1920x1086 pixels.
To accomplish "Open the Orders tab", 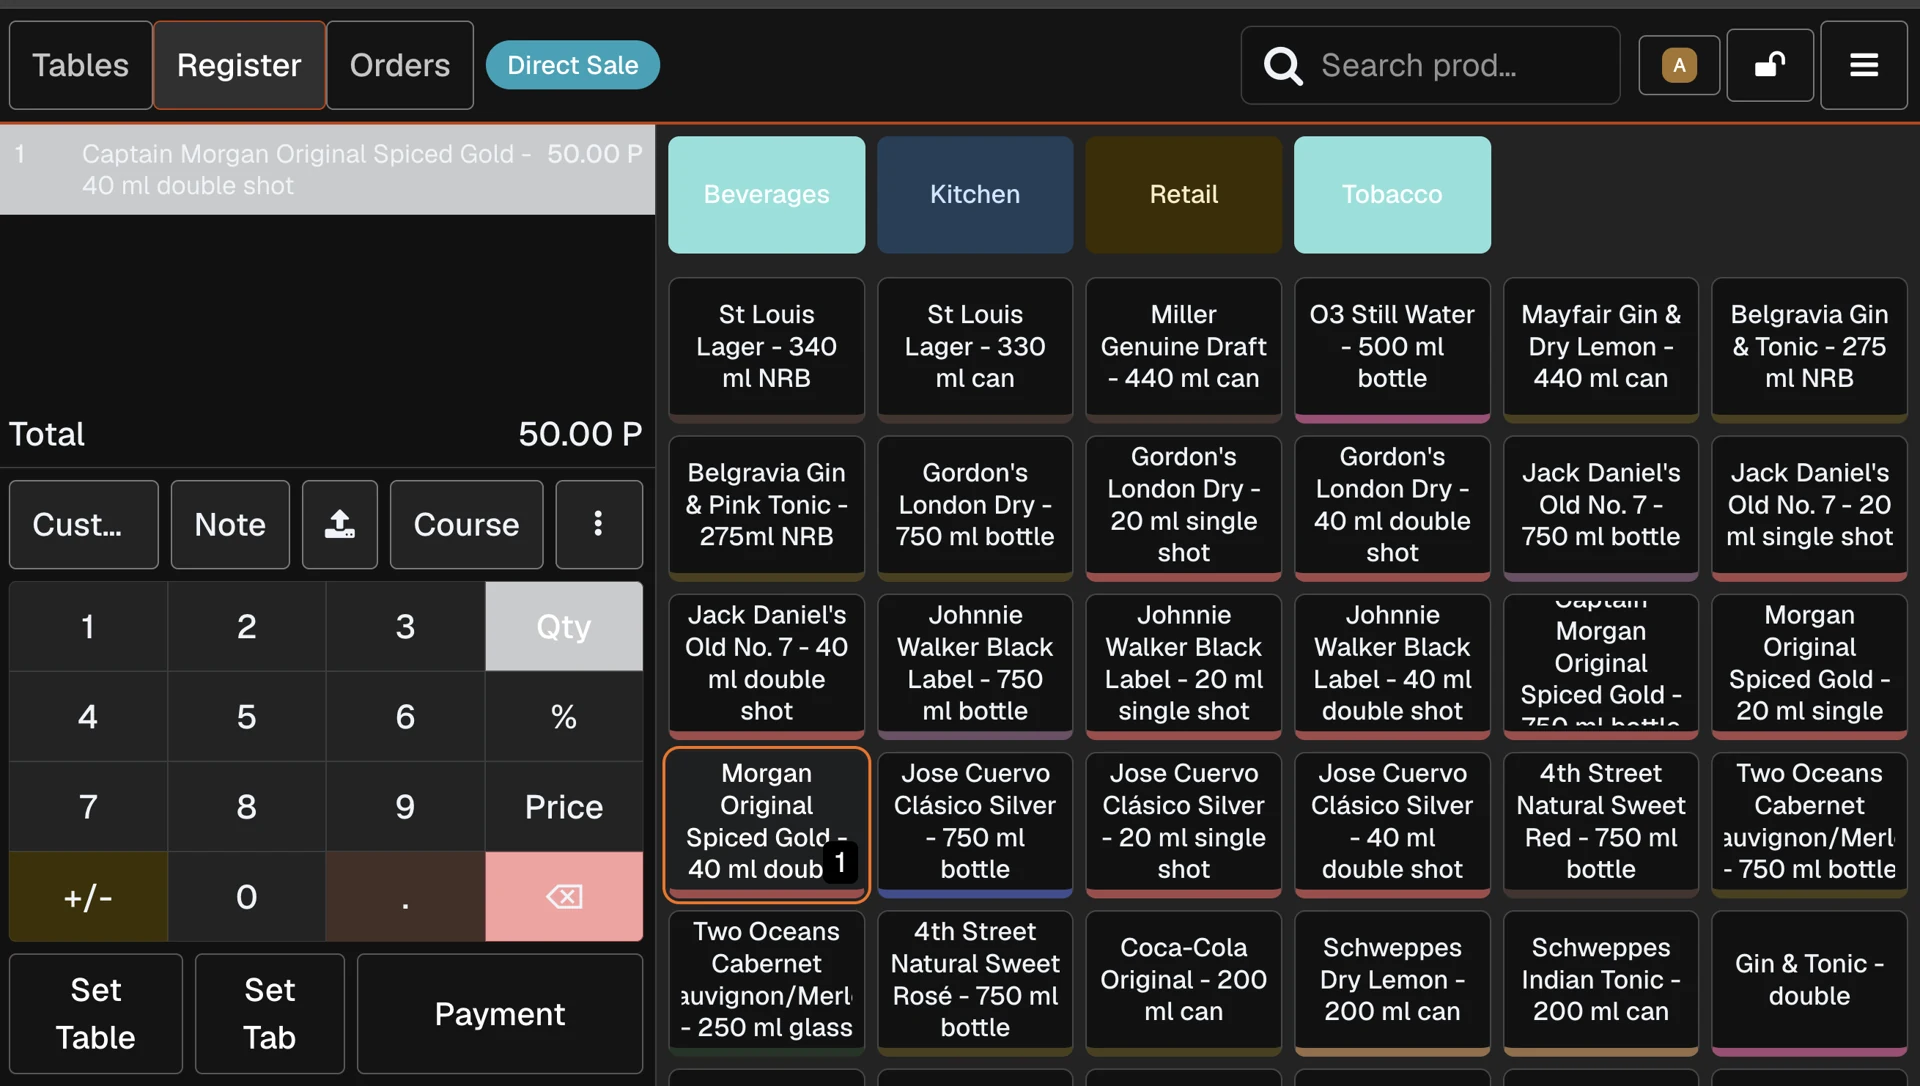I will tap(400, 65).
